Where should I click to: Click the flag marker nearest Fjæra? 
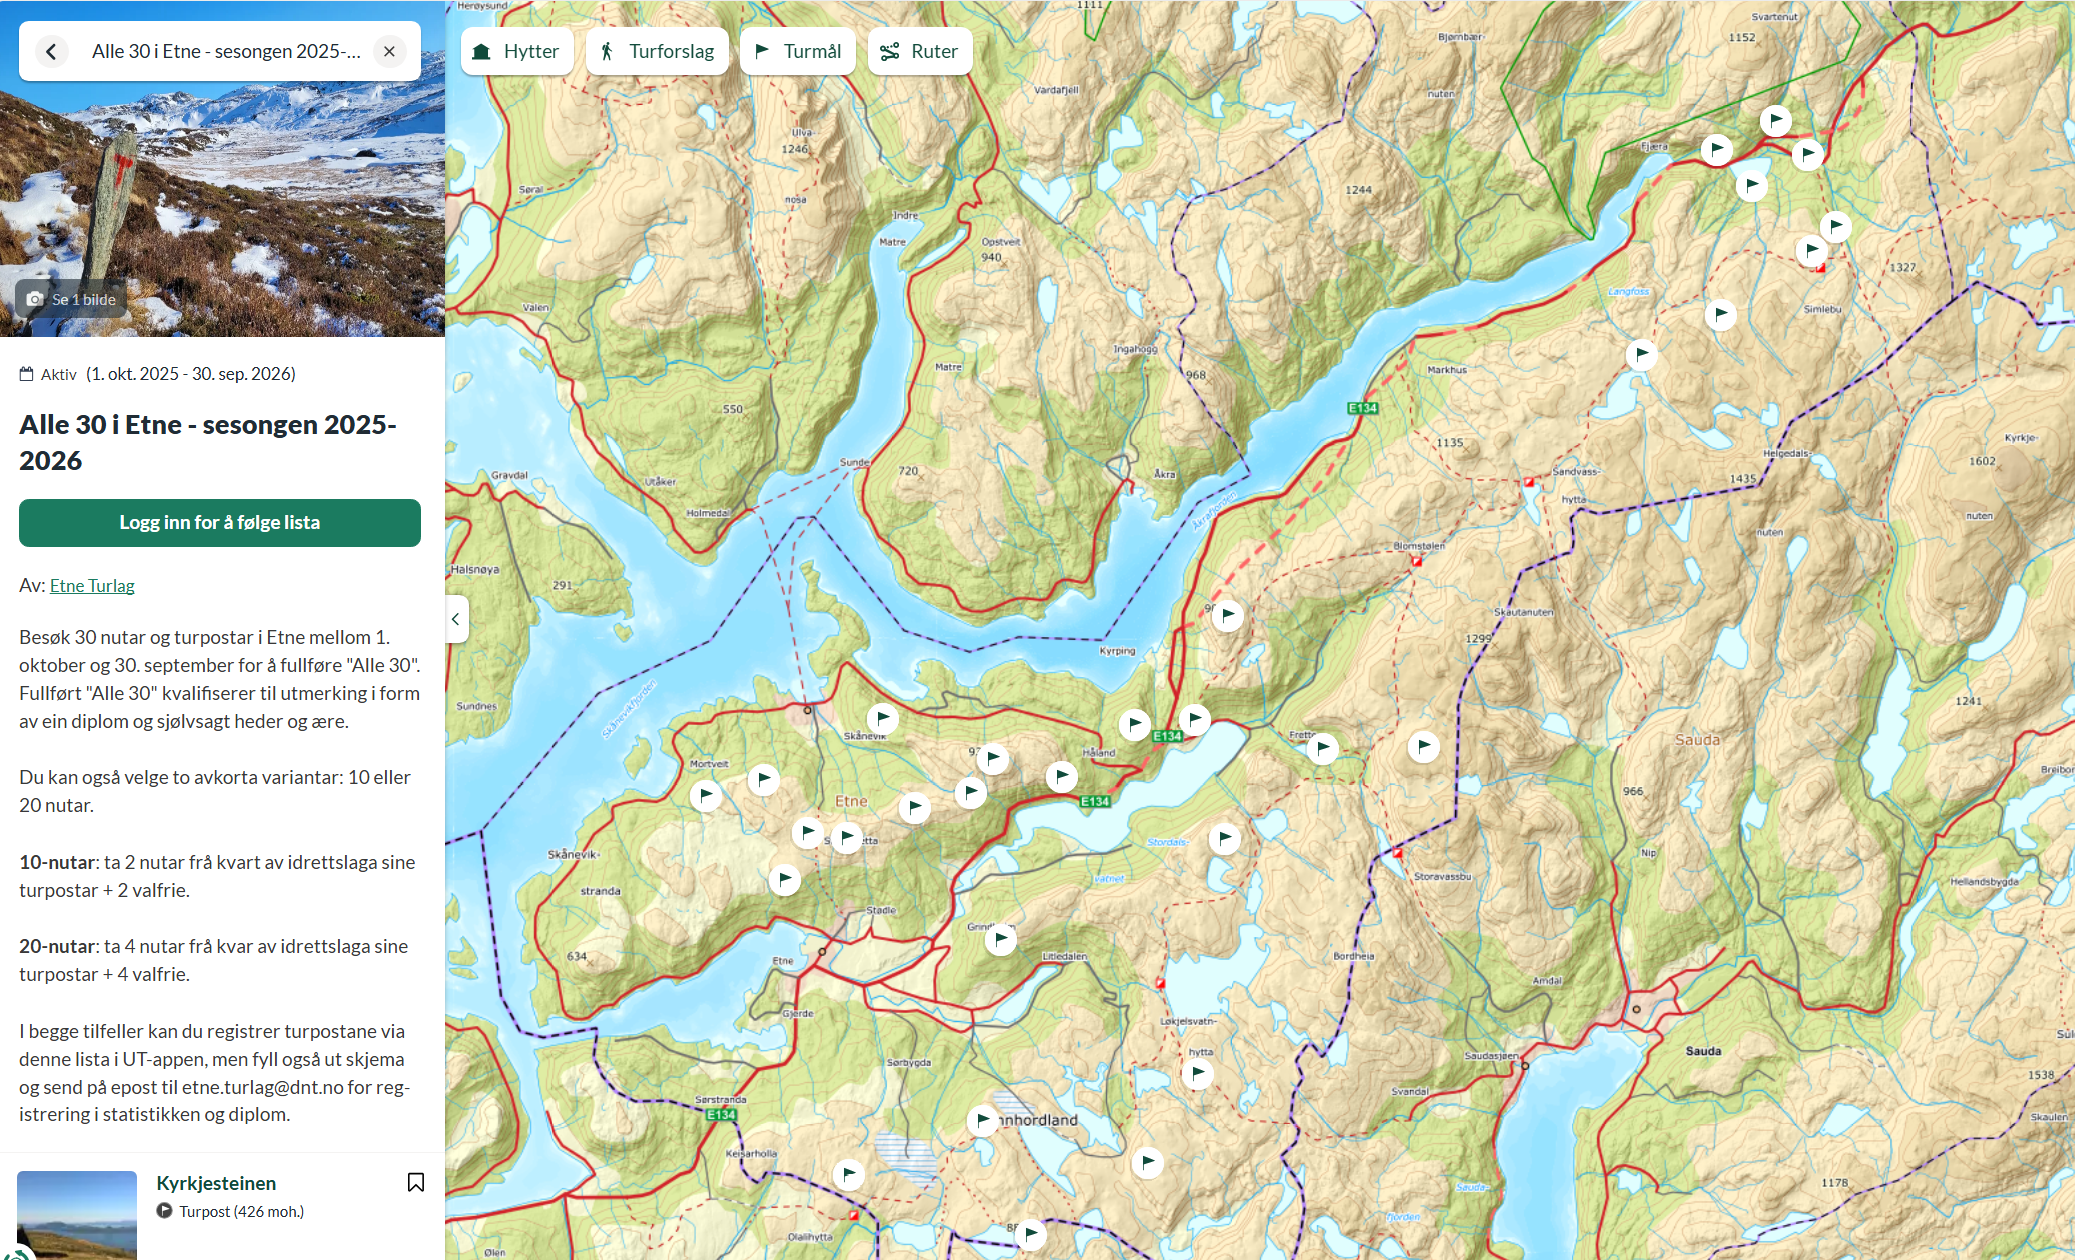(1716, 150)
